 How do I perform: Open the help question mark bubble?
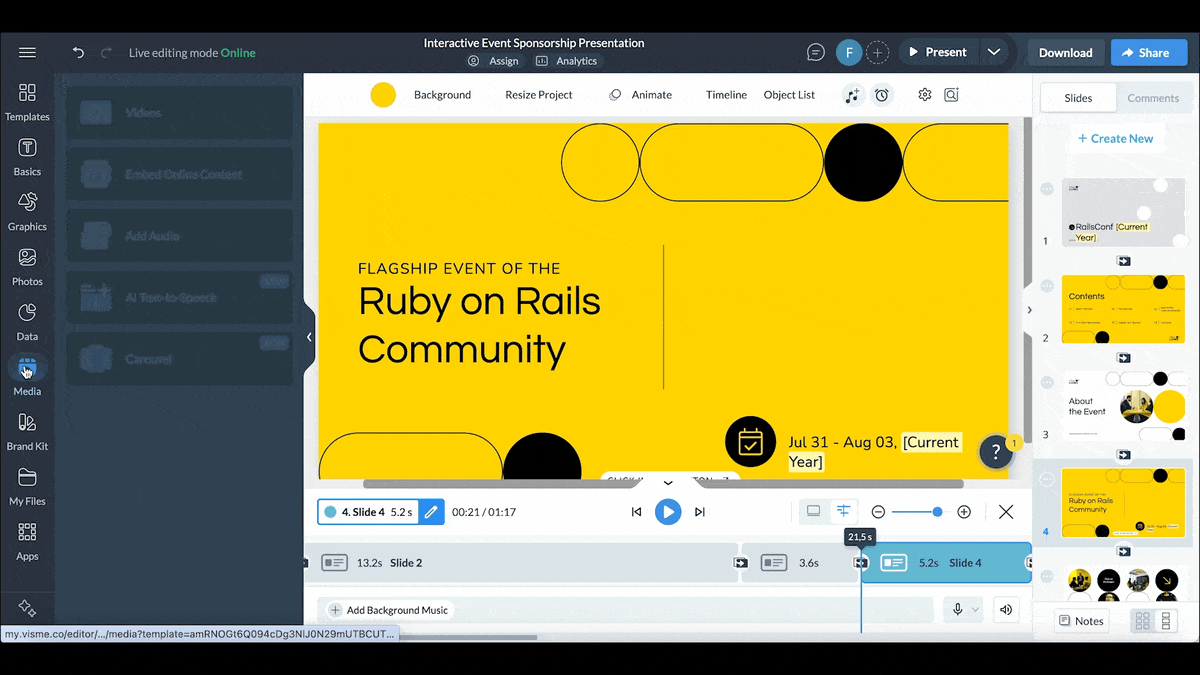(x=996, y=452)
